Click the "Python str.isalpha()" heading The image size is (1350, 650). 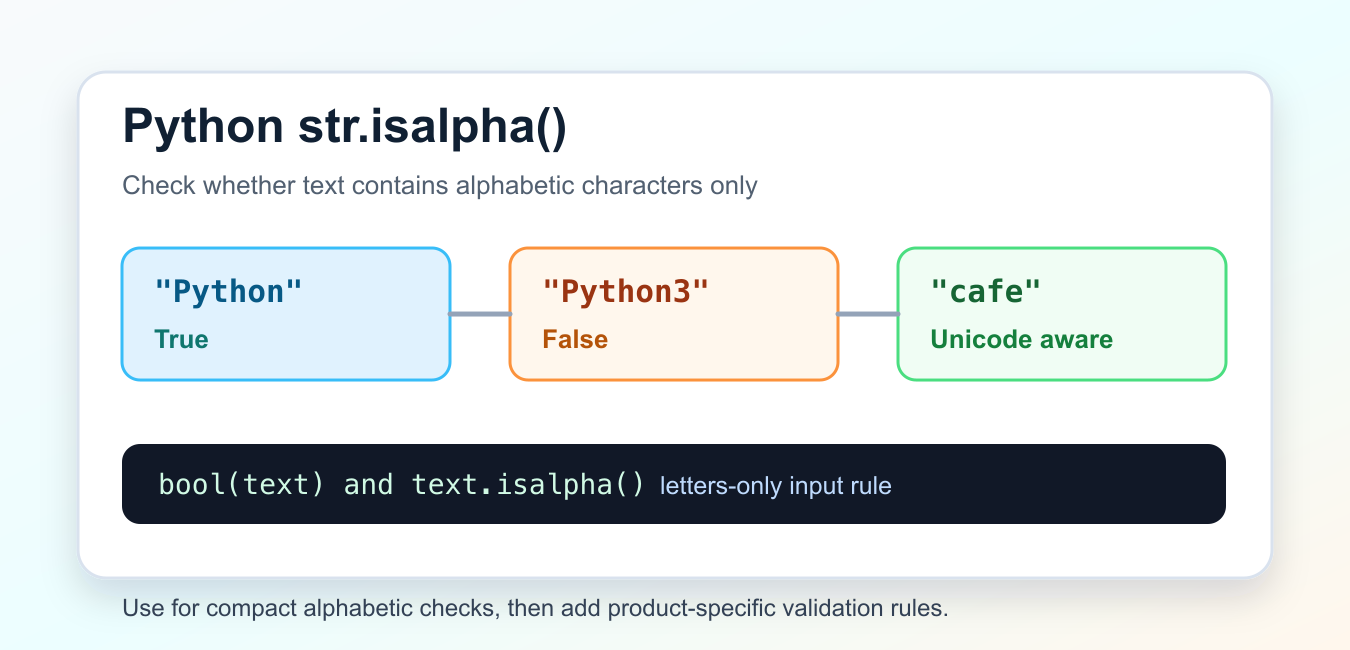tap(344, 127)
